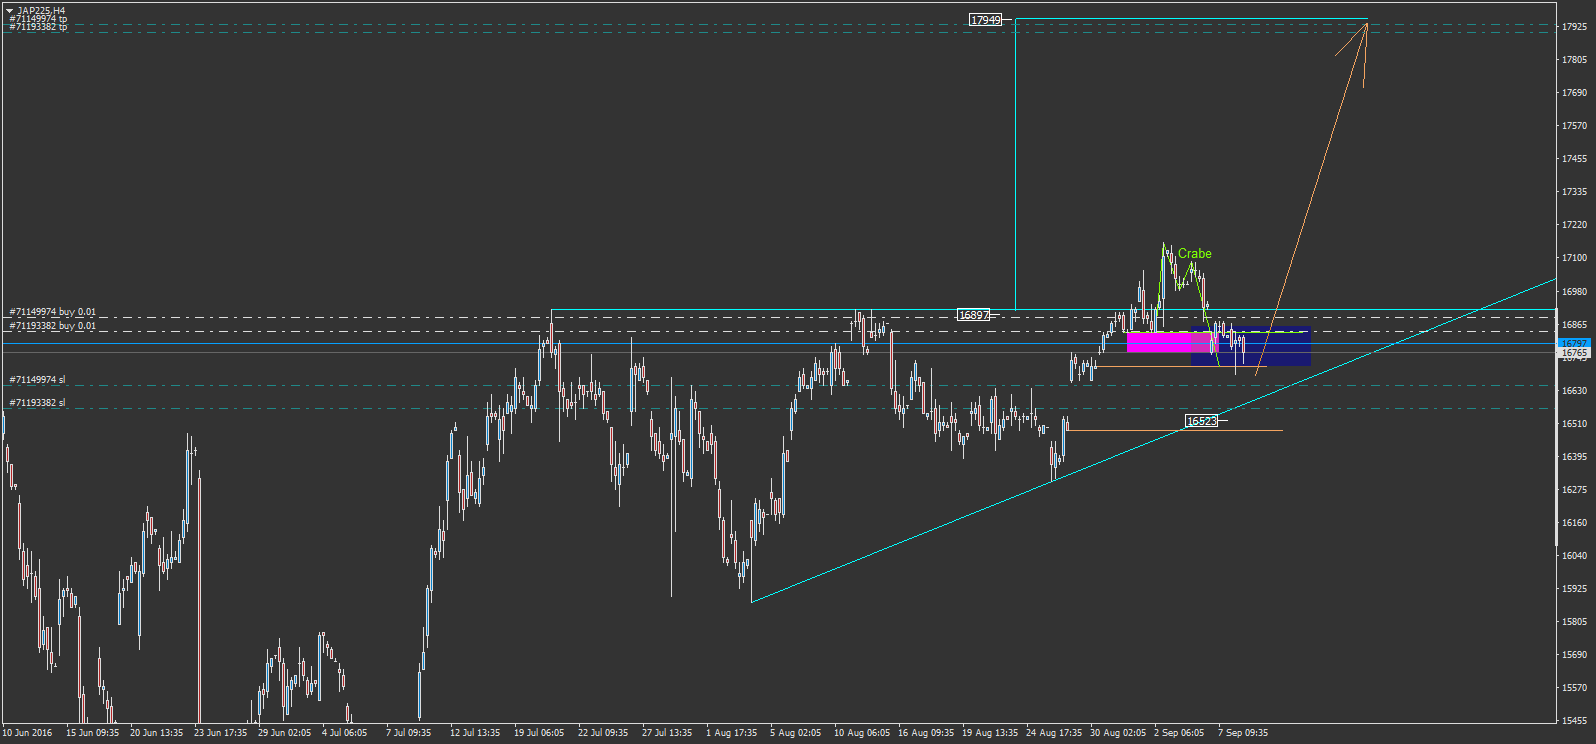Click the 5 Aug 02:05 time label
This screenshot has width=1596, height=744.
[x=795, y=733]
